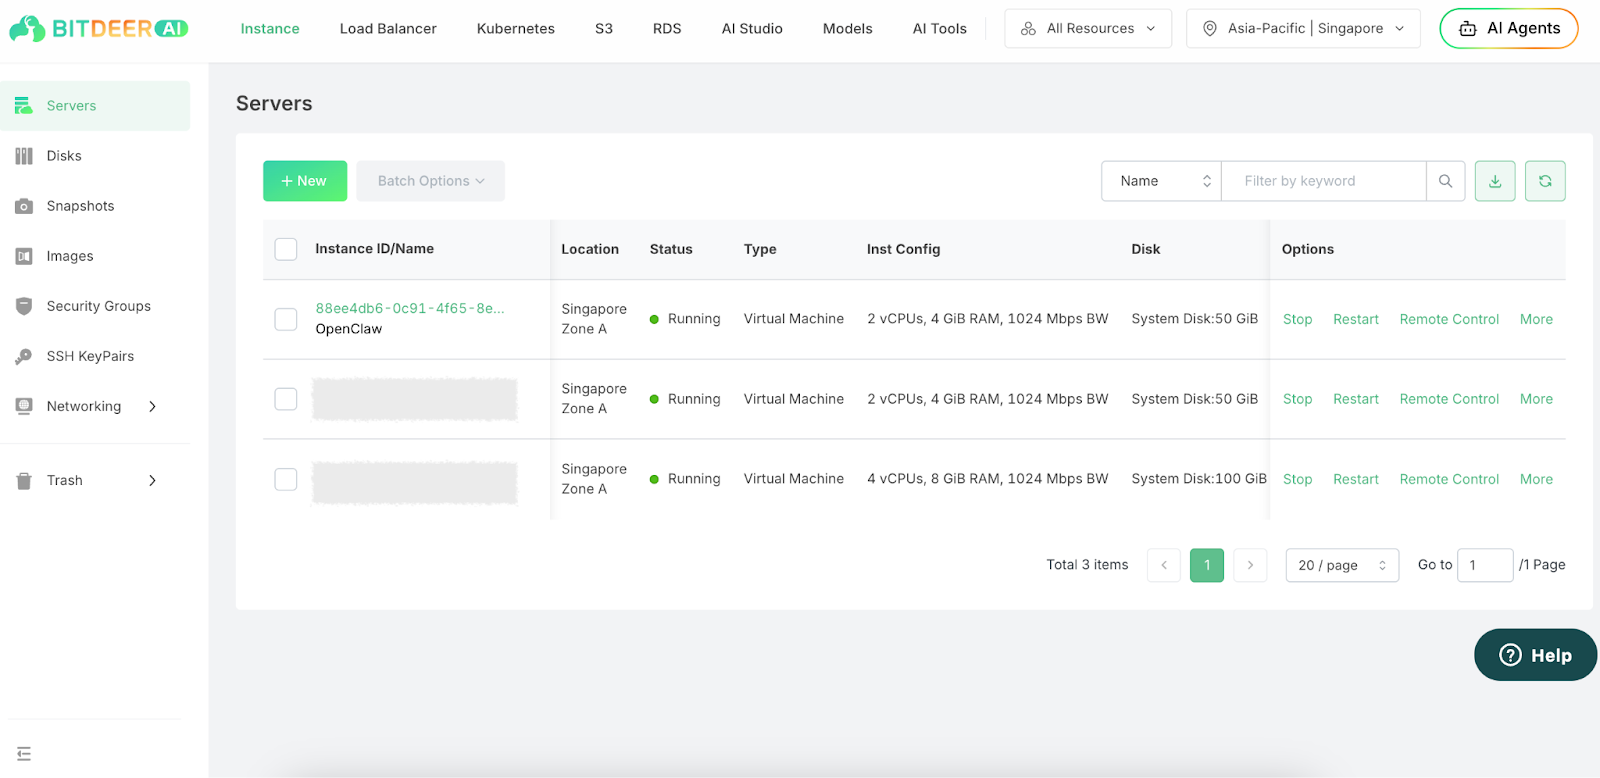This screenshot has height=778, width=1600.
Task: Open Snapshots via its camera icon
Action: pyautogui.click(x=24, y=206)
